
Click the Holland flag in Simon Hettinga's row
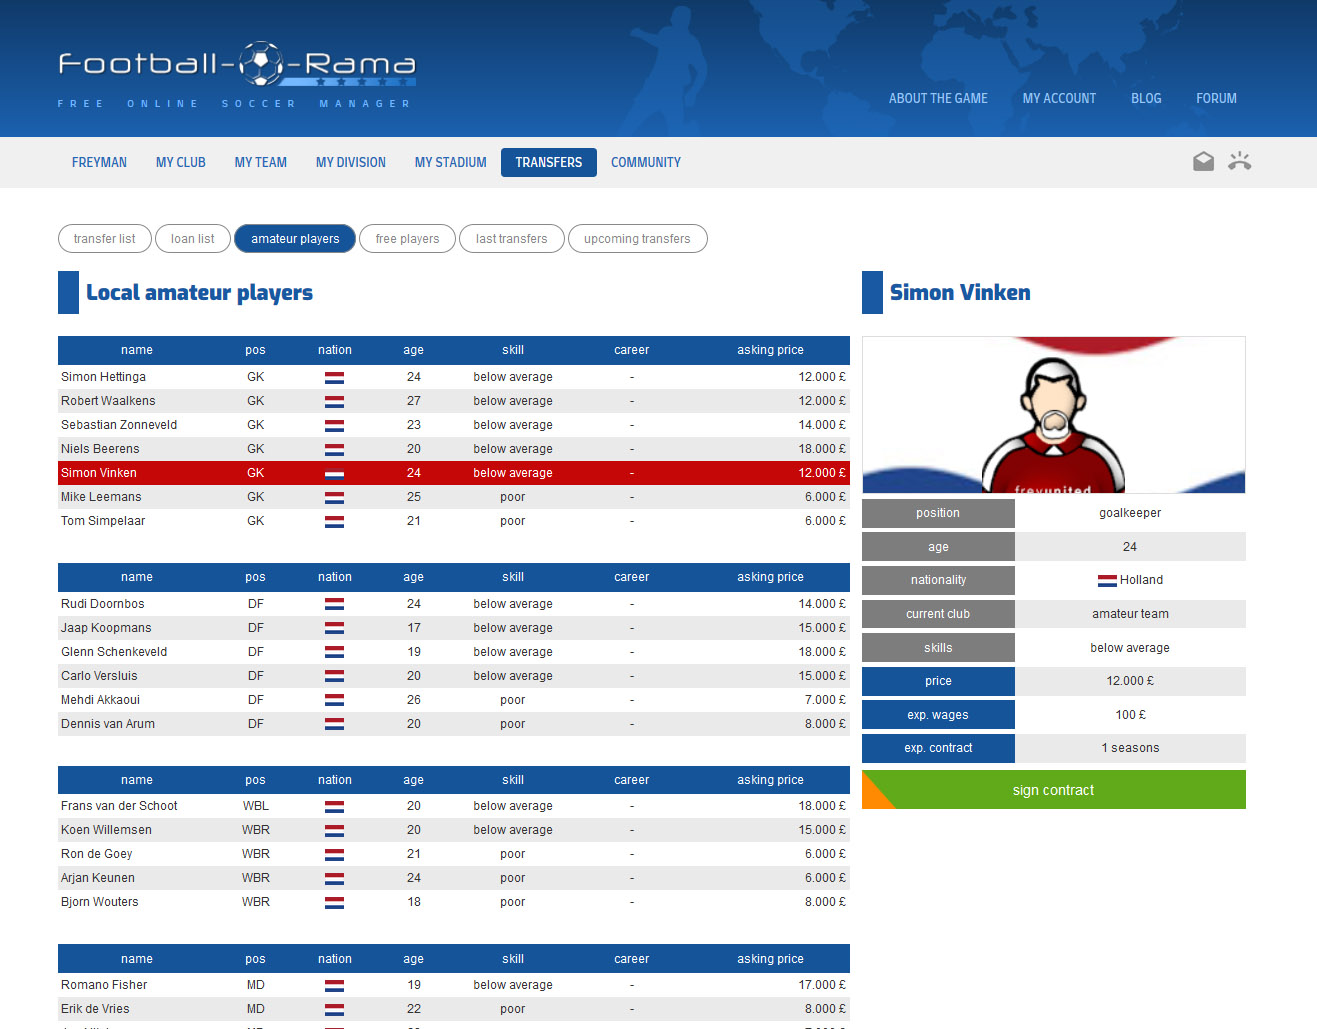335,378
